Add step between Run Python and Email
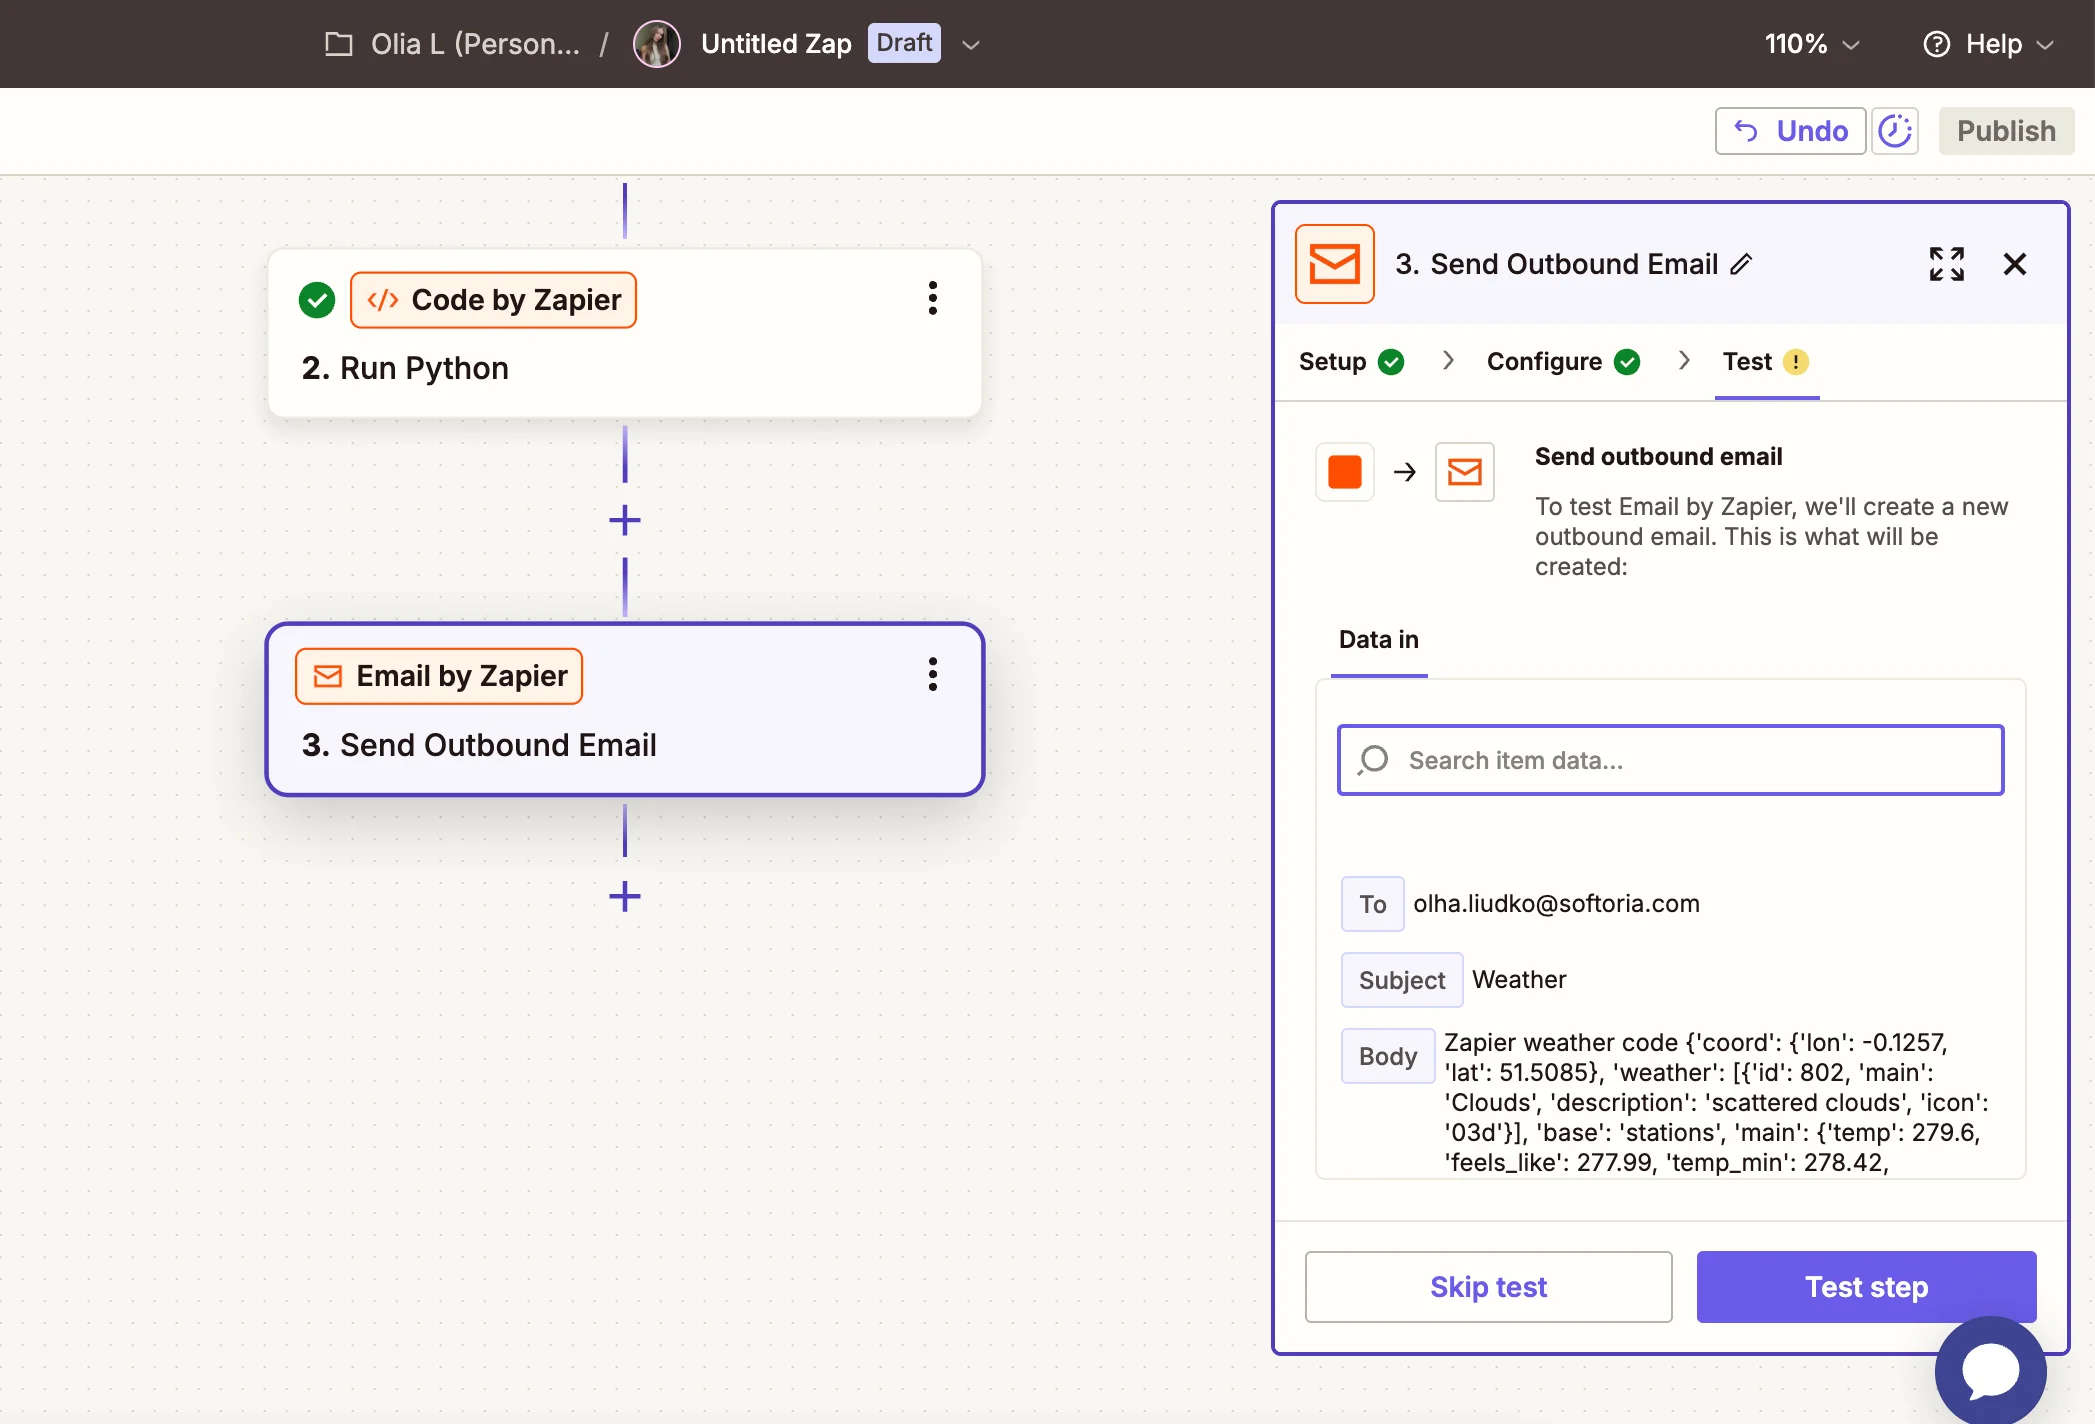The height and width of the screenshot is (1424, 2095). click(x=625, y=520)
